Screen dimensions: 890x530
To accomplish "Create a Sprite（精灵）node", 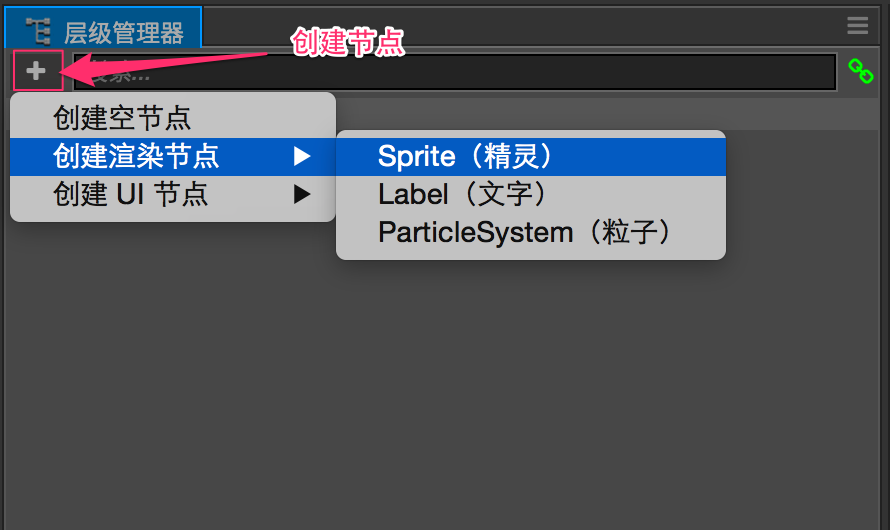I will coord(531,157).
